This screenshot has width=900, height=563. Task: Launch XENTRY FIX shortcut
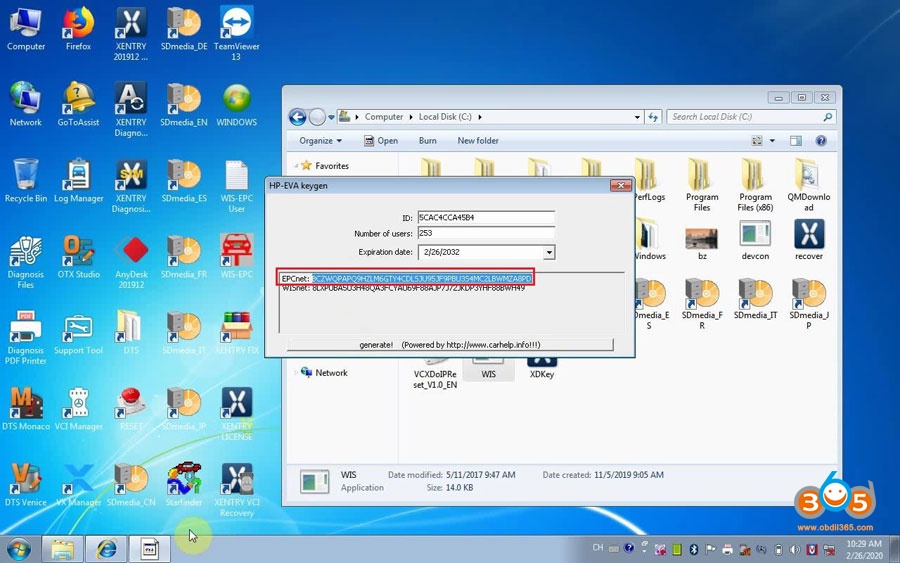[236, 333]
